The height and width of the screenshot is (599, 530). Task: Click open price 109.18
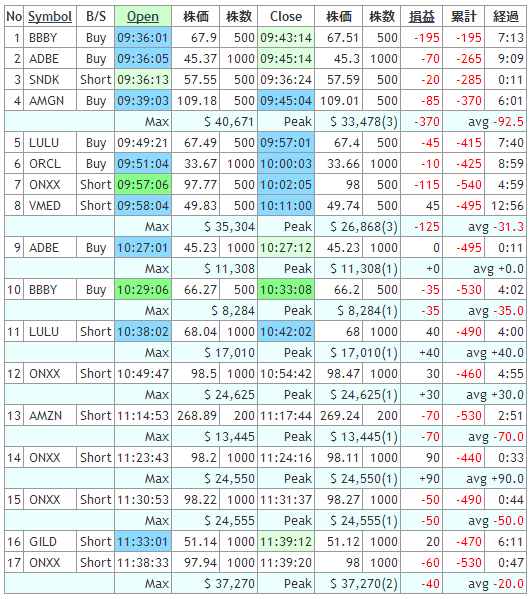[197, 101]
